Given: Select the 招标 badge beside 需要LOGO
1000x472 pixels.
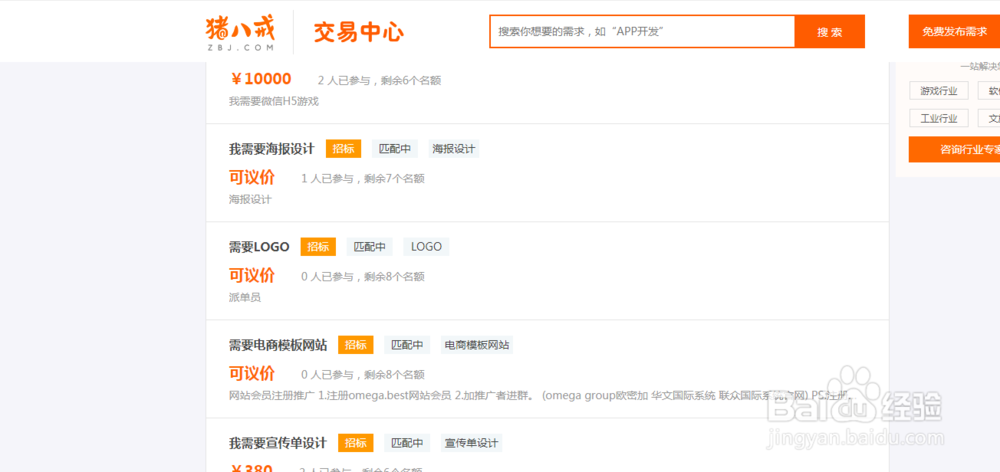Looking at the screenshot, I should click(318, 247).
